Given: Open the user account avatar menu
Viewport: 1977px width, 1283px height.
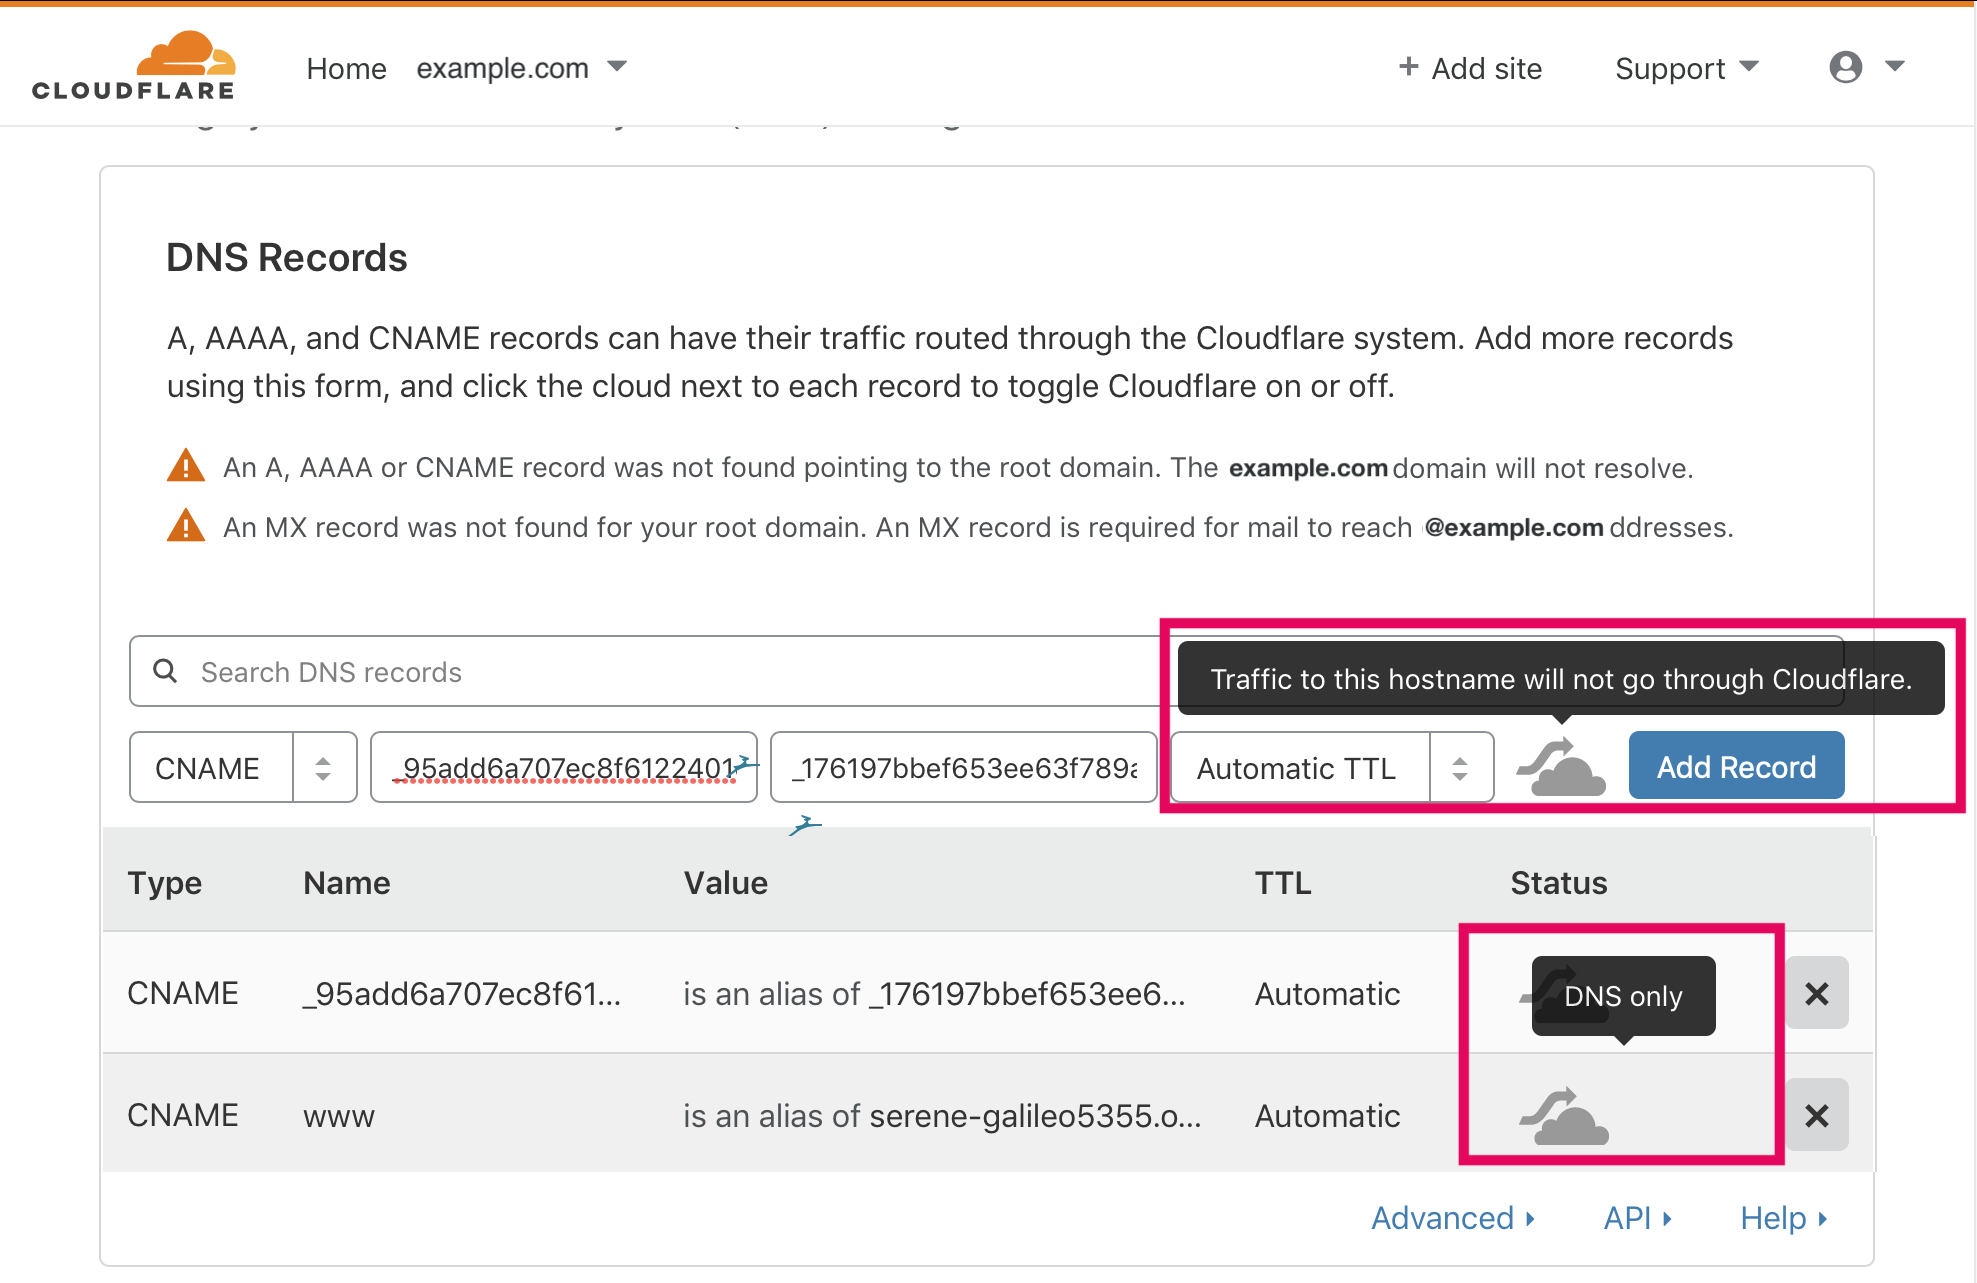Looking at the screenshot, I should (1845, 67).
